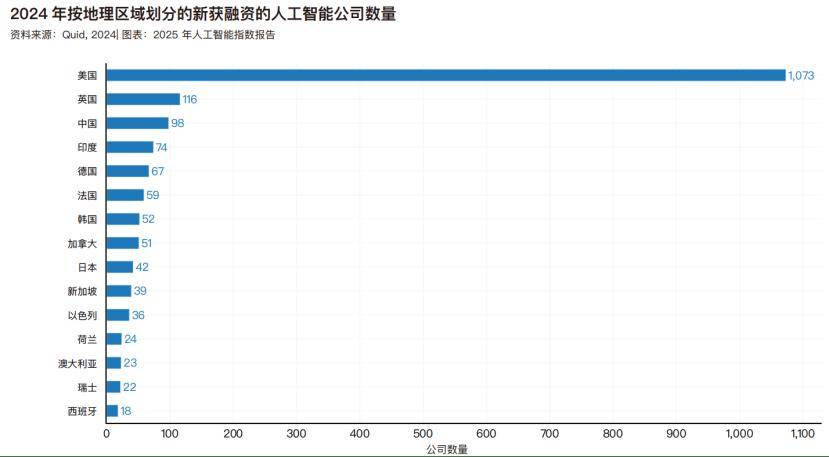The width and height of the screenshot is (829, 457).
Task: Click the 日本 country label
Action: pos(87,267)
